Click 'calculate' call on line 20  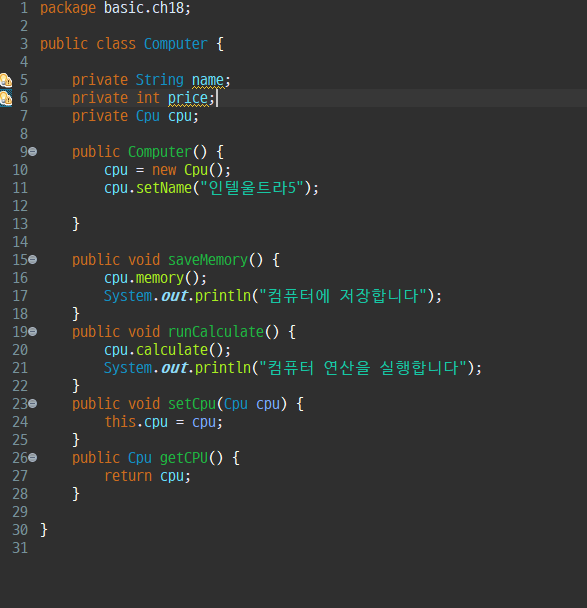point(172,350)
